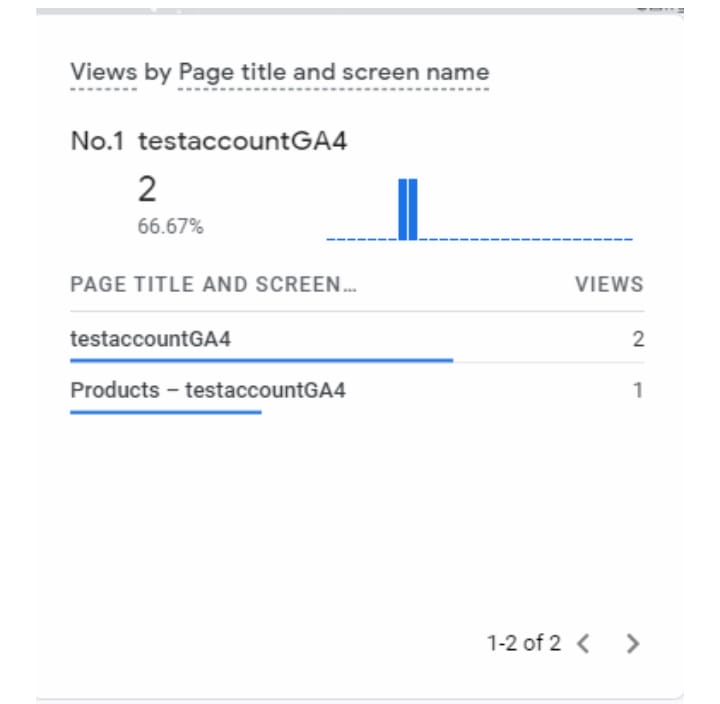
Task: Open the Page title and screen name dimension selector
Action: point(333,73)
